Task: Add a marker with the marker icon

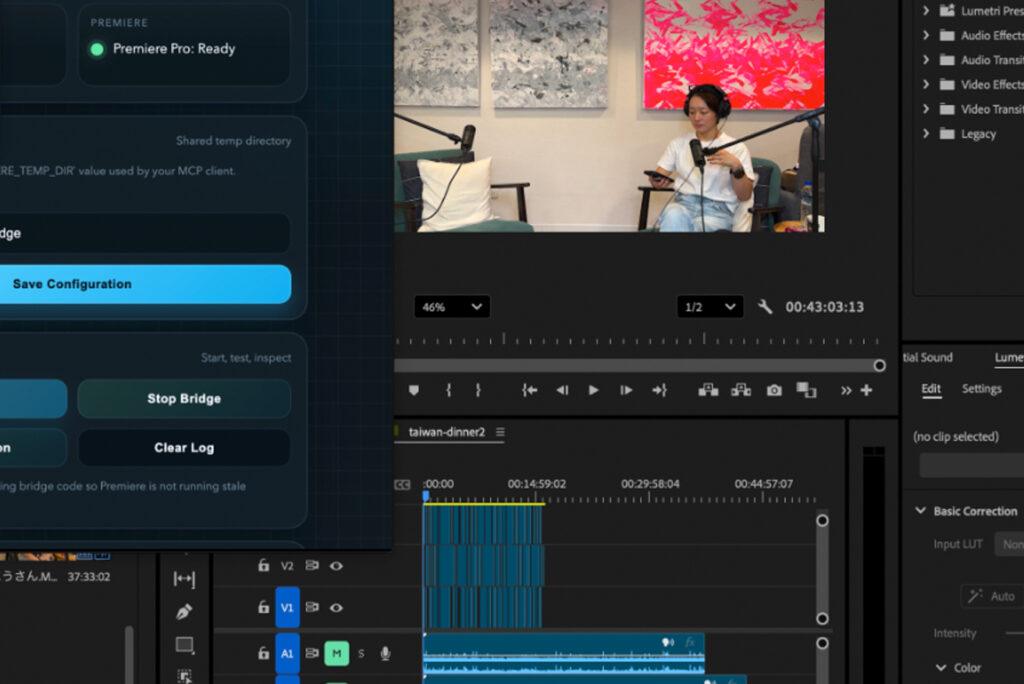Action: click(x=414, y=391)
